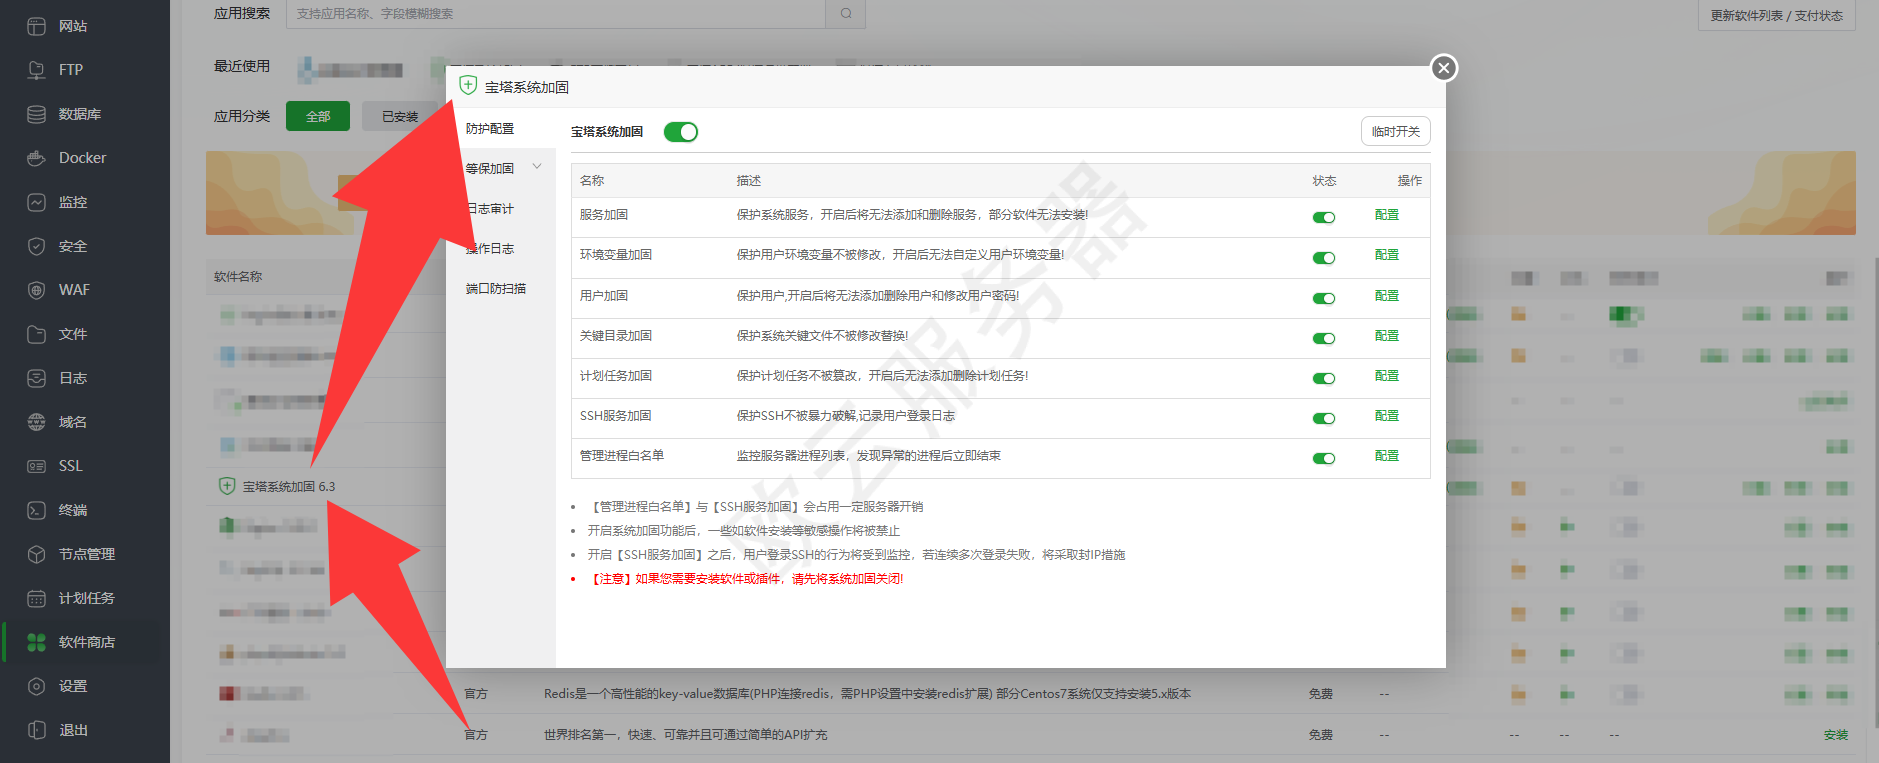Open the scheduled tasks (计划任务) icon
The image size is (1879, 763).
tap(36, 598)
